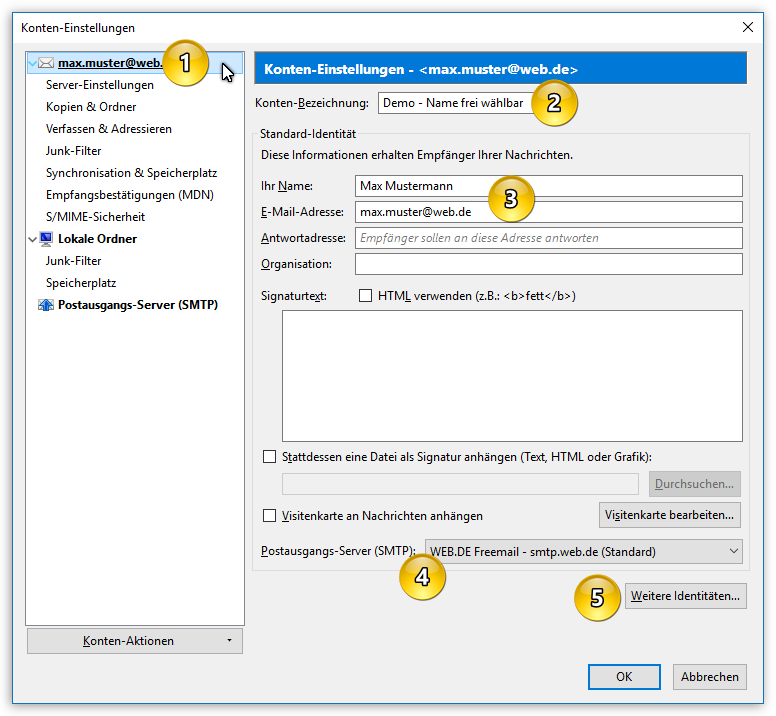
Task: Check Stattdessen eine Datei als Signatur anhängen
Action: tap(269, 457)
